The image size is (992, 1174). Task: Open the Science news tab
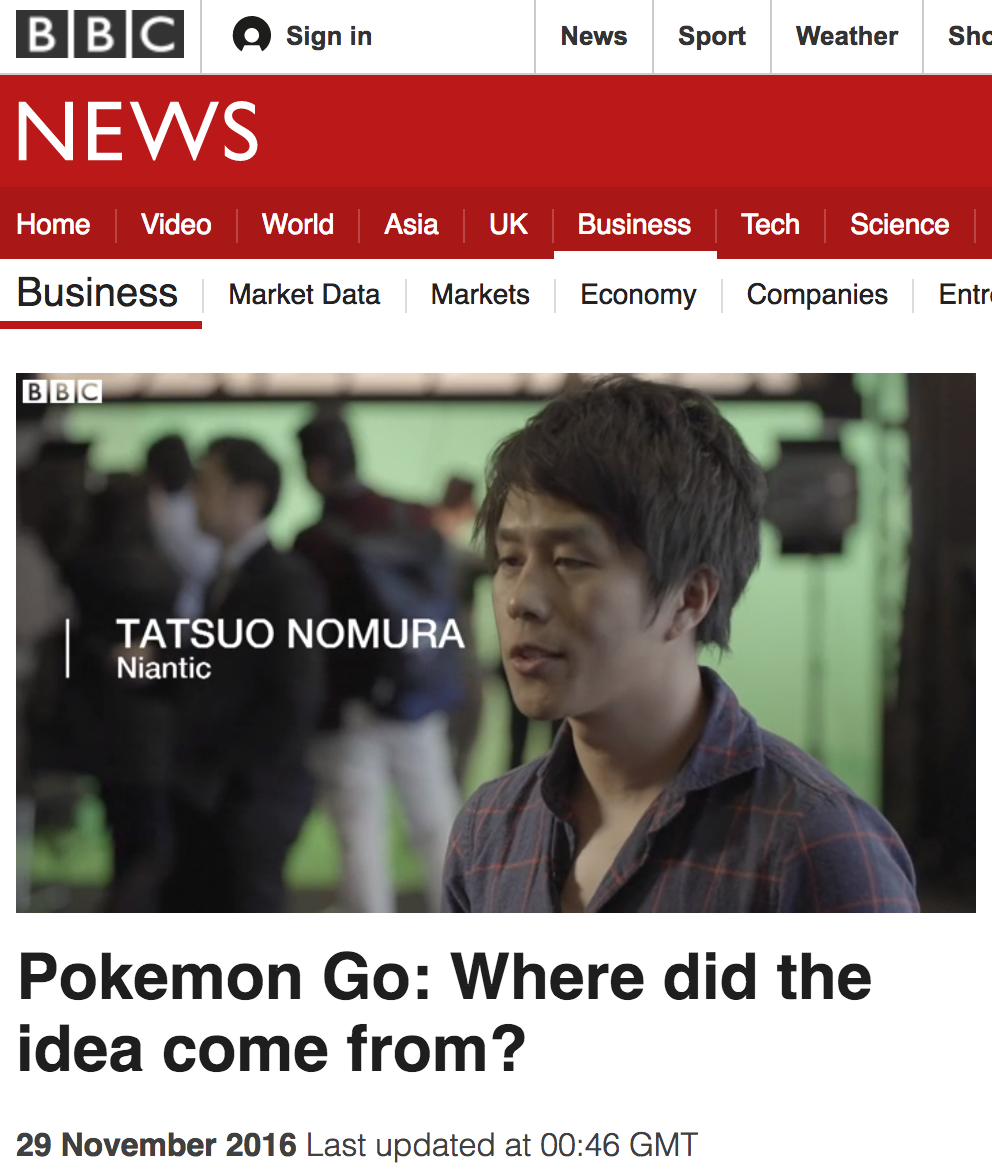(x=899, y=225)
